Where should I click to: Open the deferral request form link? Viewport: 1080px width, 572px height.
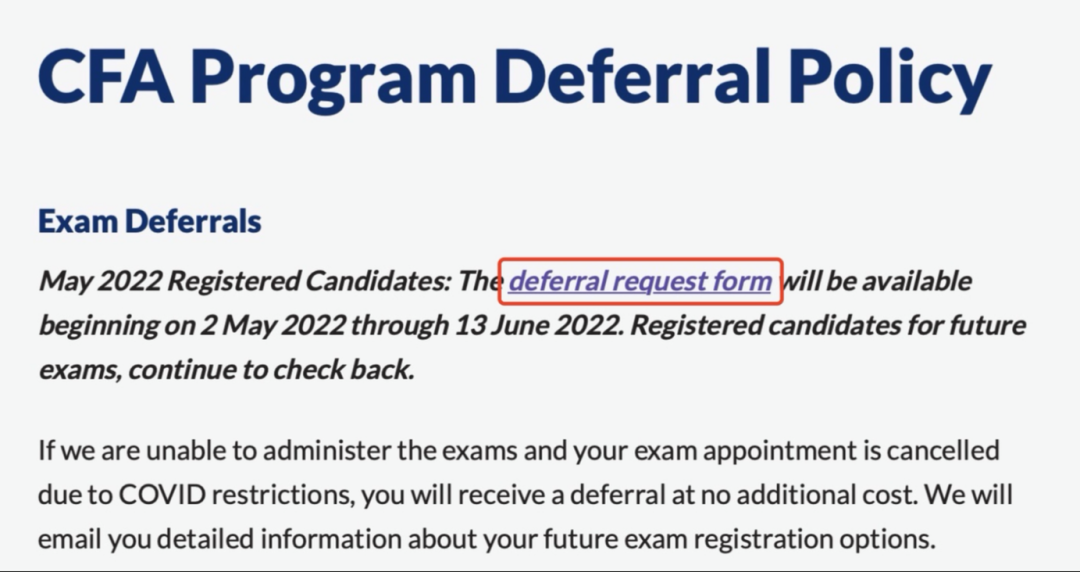coord(640,282)
